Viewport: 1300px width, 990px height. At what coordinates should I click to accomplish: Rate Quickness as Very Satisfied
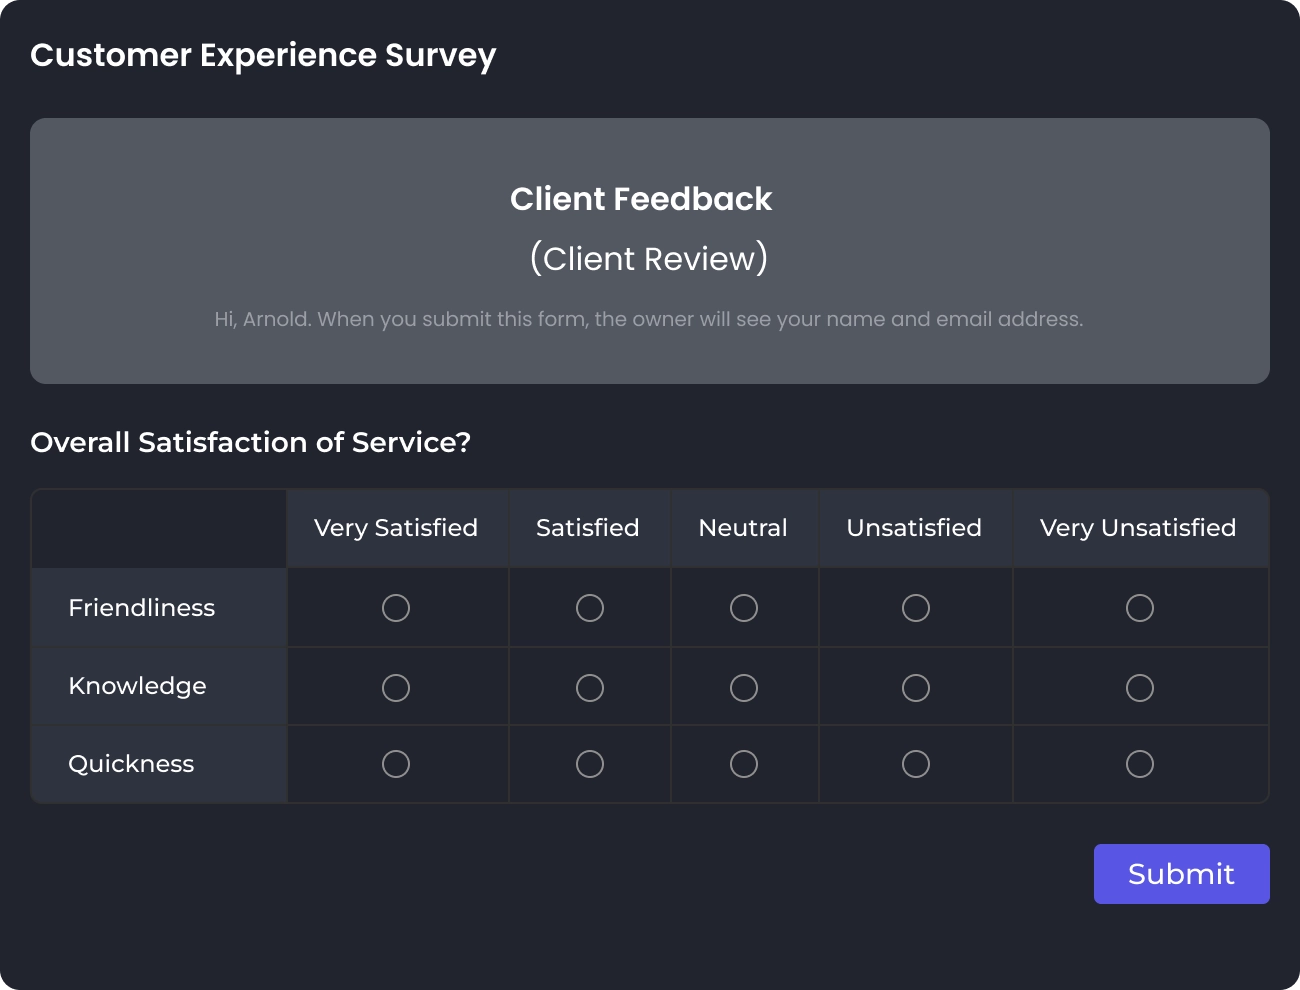pos(396,764)
